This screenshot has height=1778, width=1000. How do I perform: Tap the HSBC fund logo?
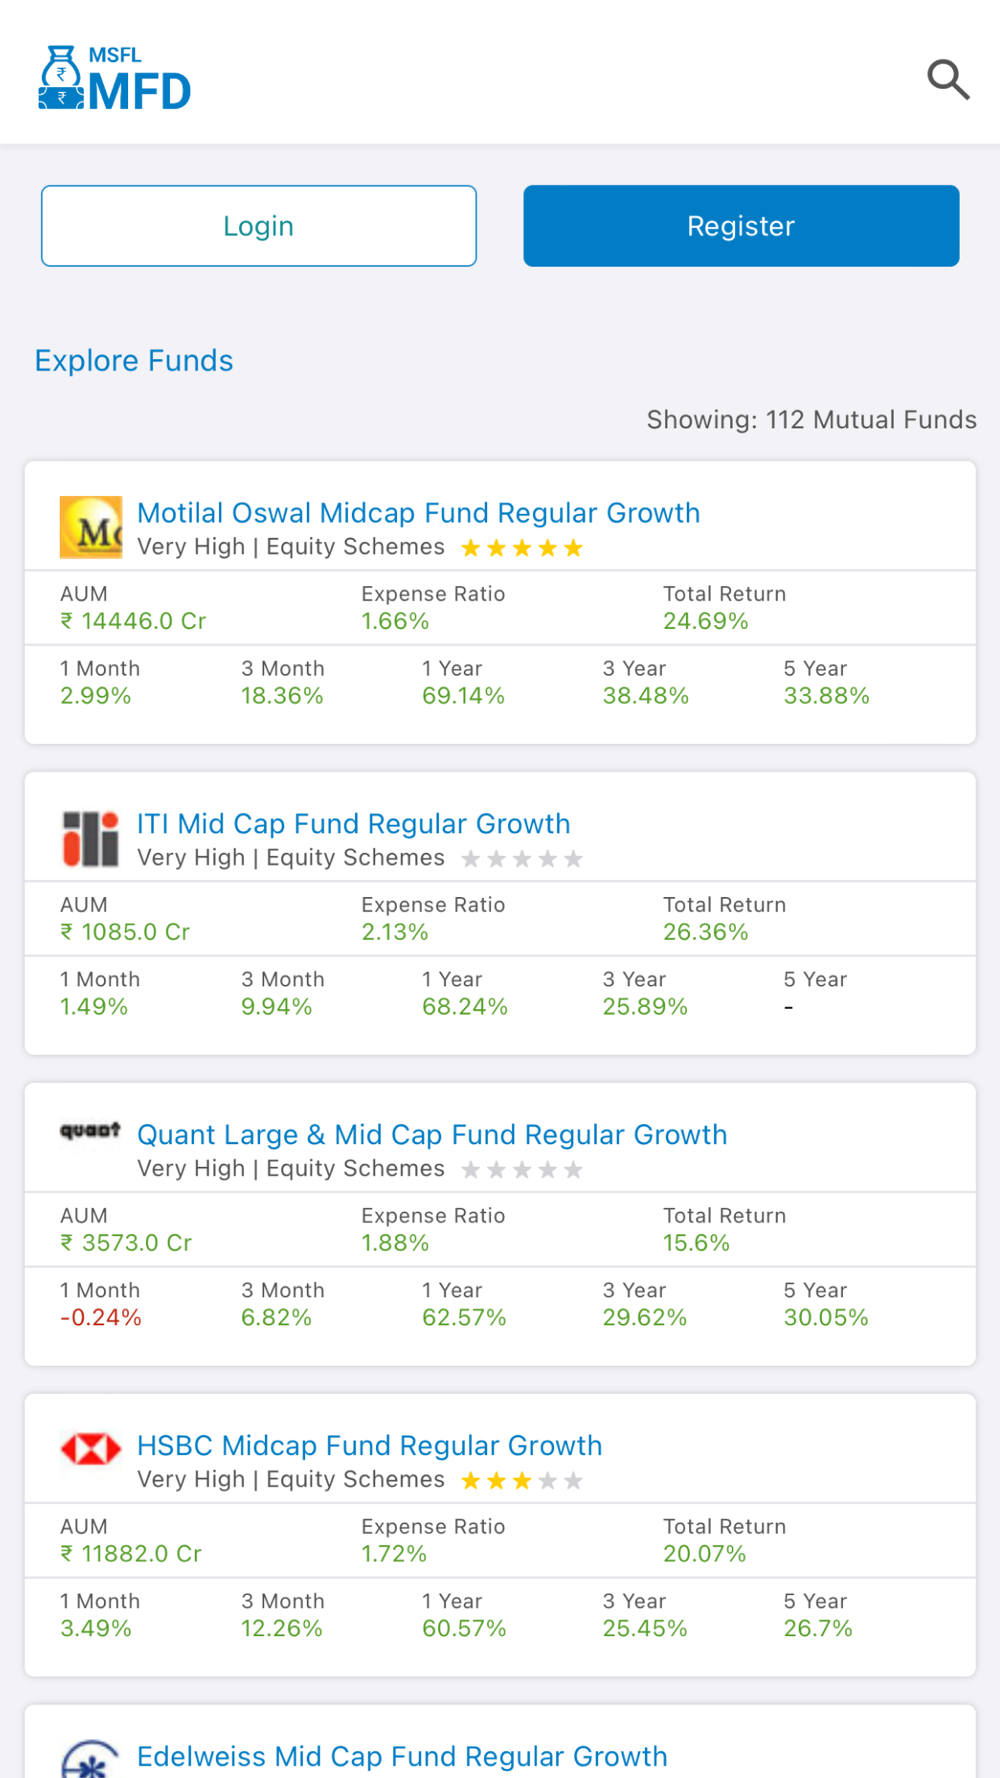(91, 1448)
